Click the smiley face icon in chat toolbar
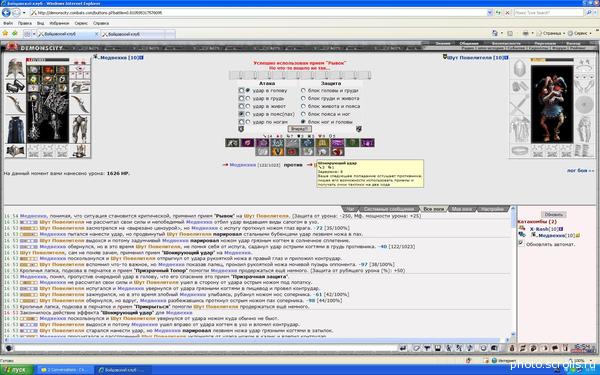Screen dimensions: 600x375 coord(483,348)
